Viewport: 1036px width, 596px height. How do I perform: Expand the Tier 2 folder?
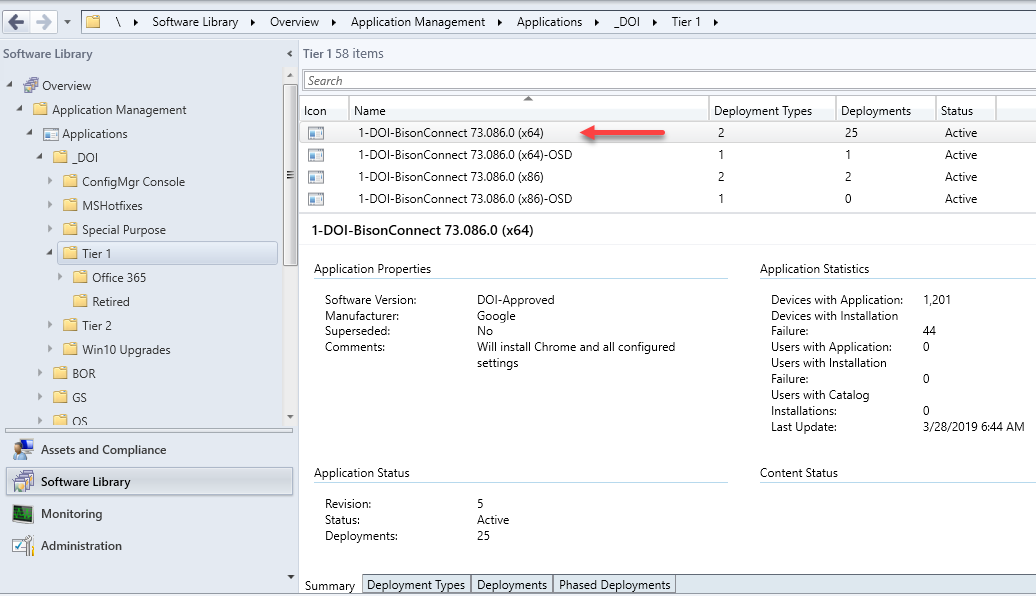(50, 325)
